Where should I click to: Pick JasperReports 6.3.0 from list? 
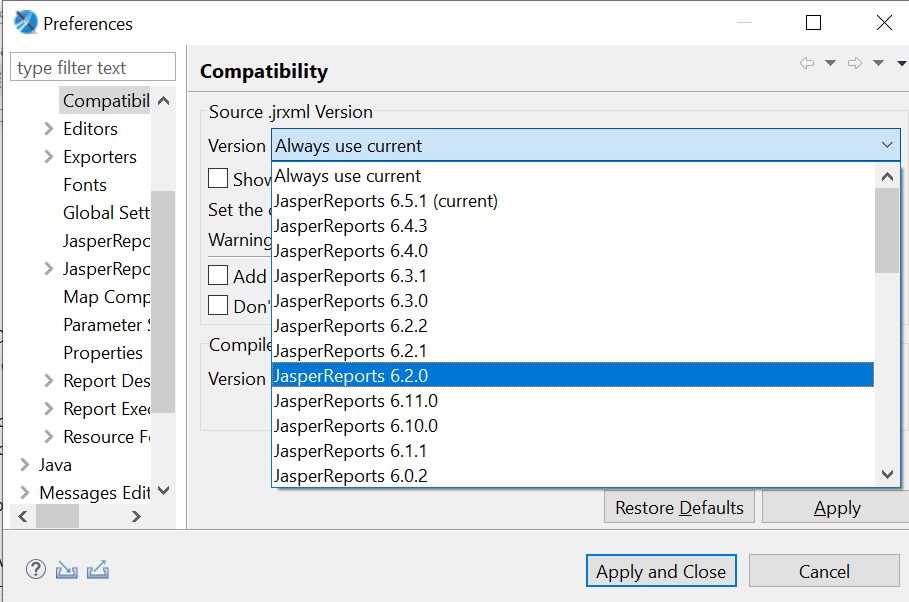[x=573, y=300]
